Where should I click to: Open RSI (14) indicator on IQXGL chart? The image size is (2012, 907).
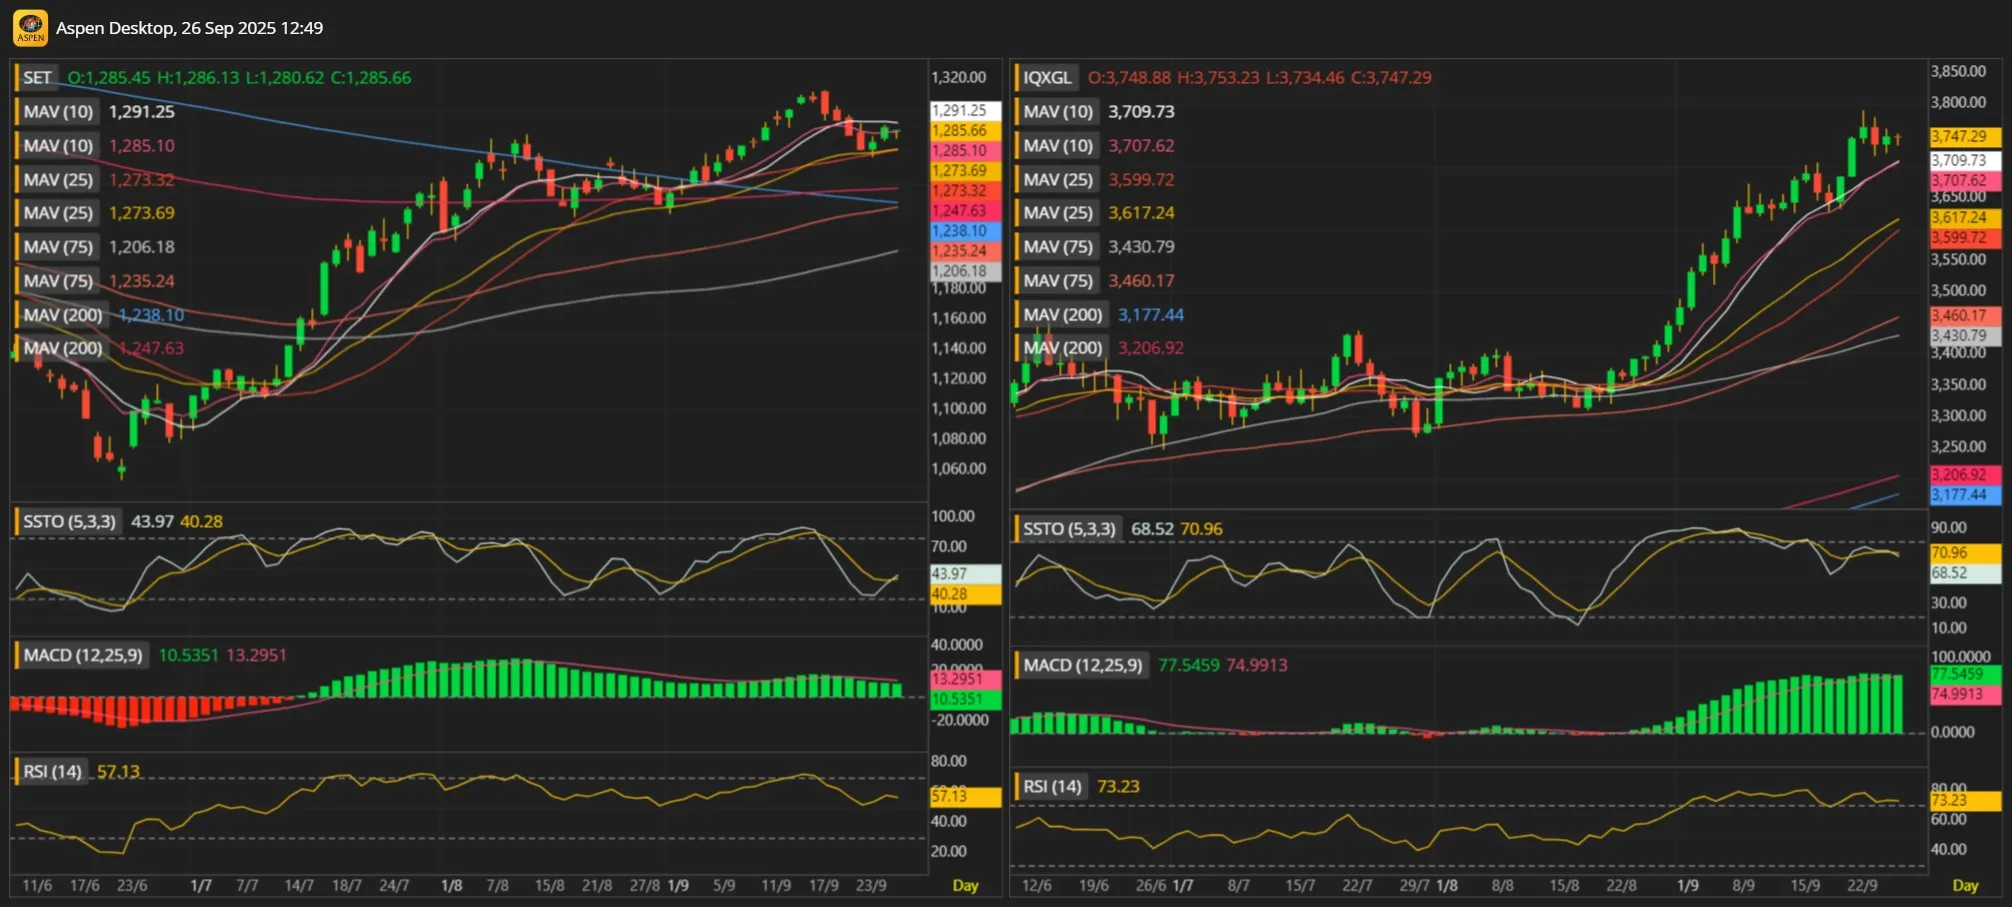coord(1052,787)
